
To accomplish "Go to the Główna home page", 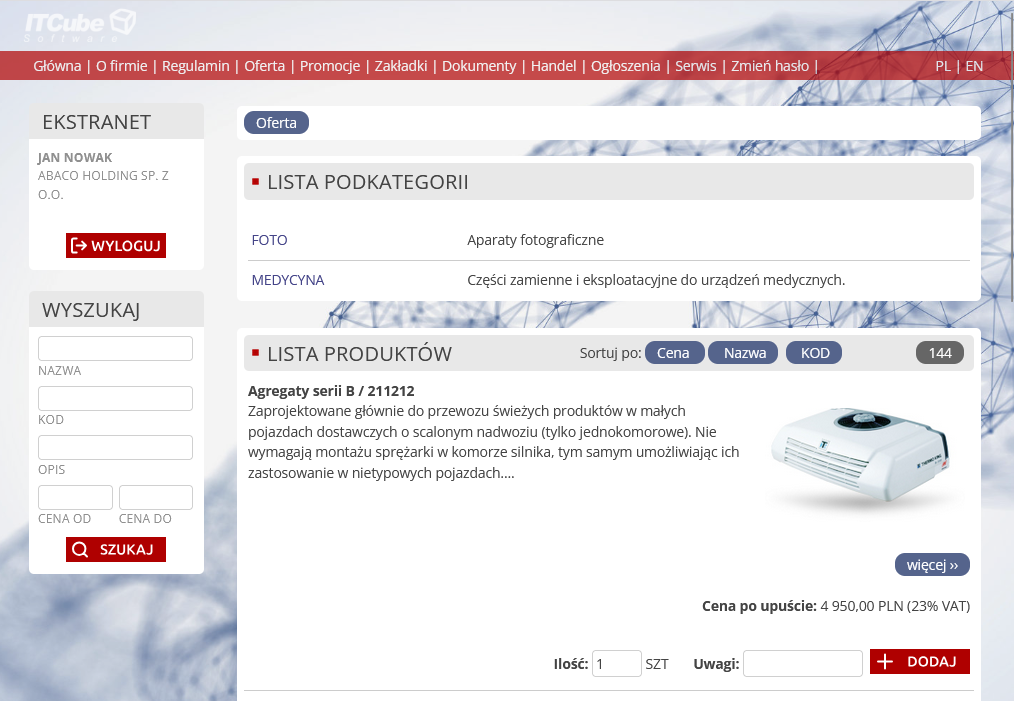I will 57,66.
